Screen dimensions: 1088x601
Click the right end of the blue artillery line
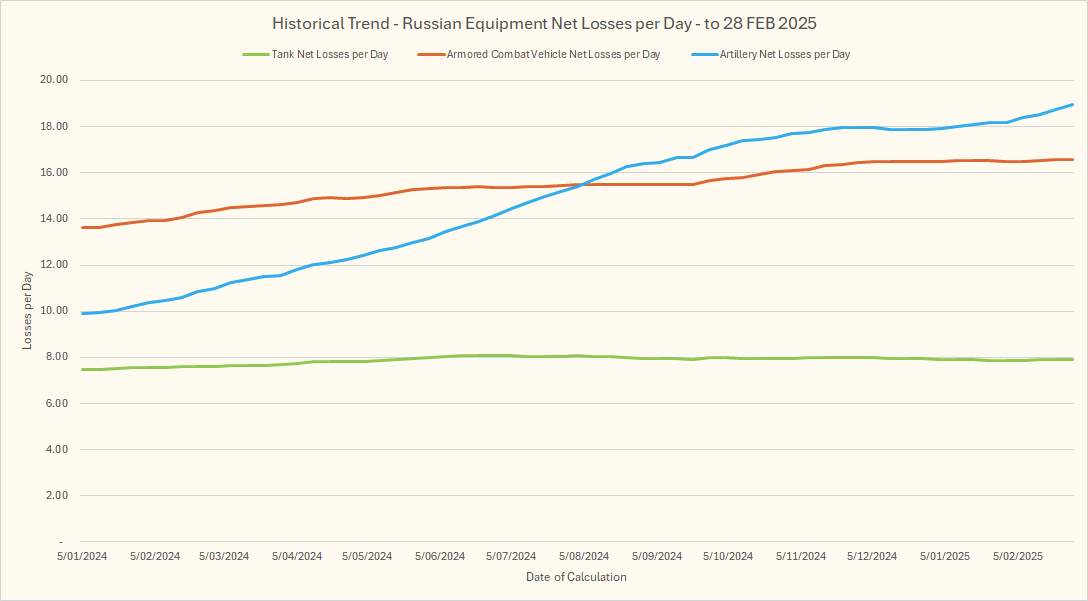(x=1072, y=105)
